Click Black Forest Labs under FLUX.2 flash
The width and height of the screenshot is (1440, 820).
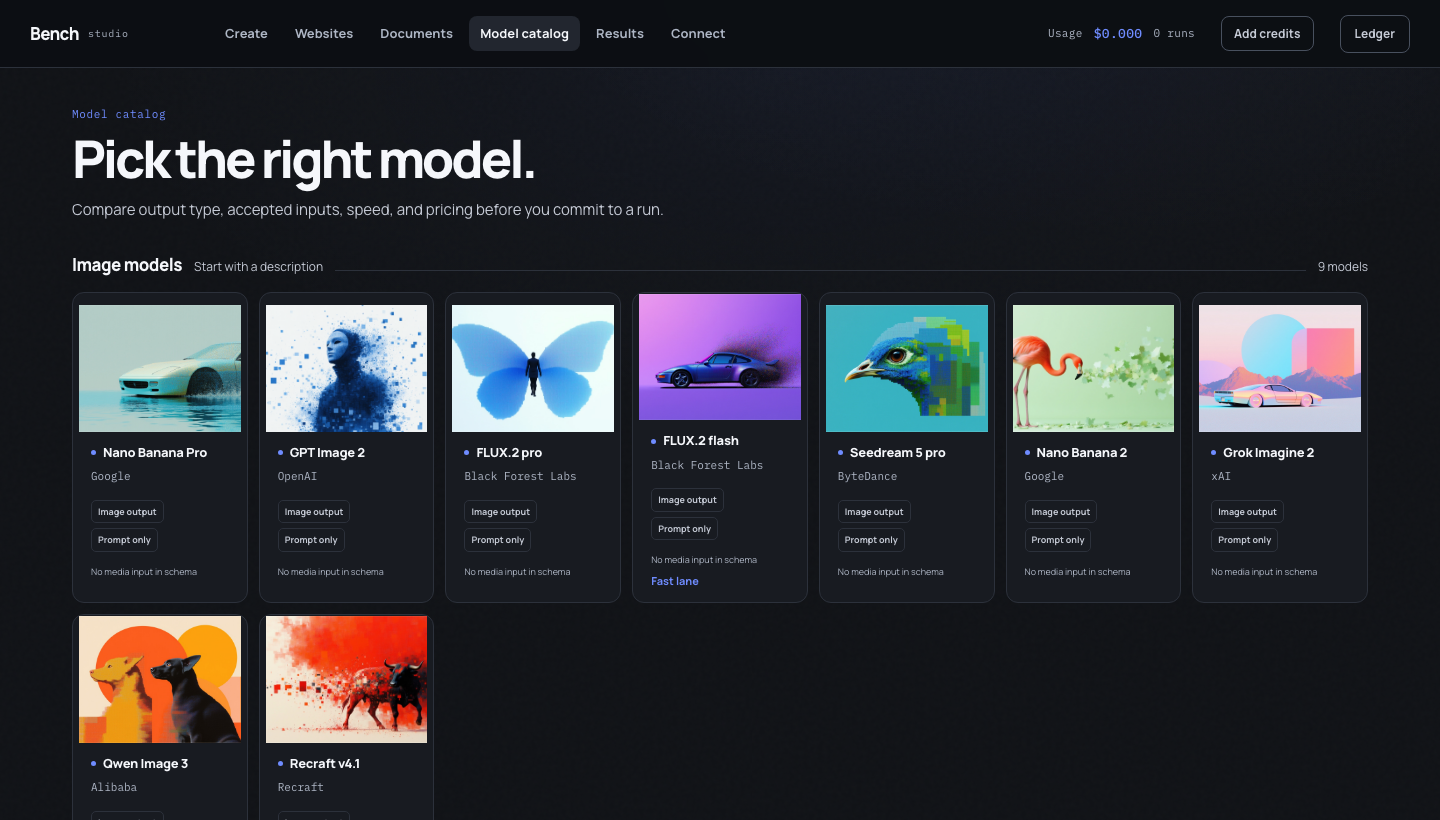[707, 465]
